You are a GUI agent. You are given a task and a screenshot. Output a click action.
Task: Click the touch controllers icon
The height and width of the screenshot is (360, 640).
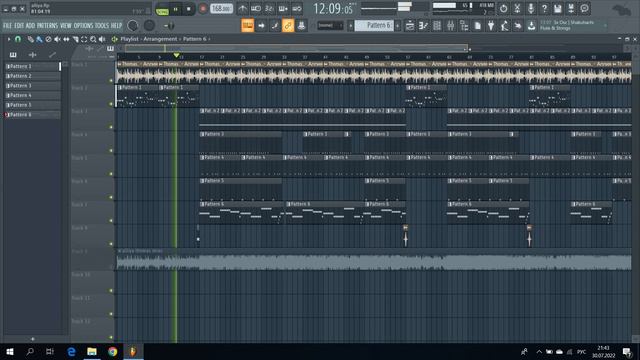point(518,26)
